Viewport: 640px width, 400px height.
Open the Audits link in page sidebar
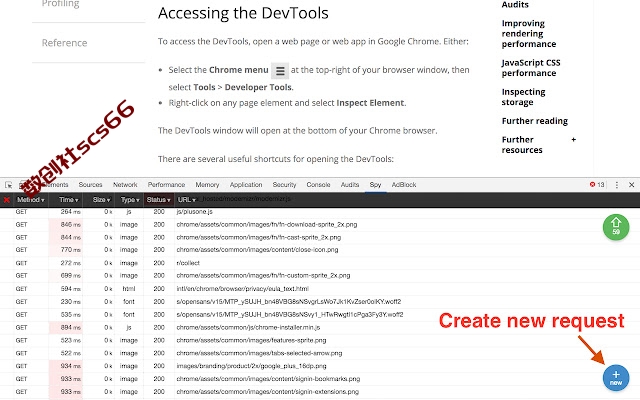point(515,4)
